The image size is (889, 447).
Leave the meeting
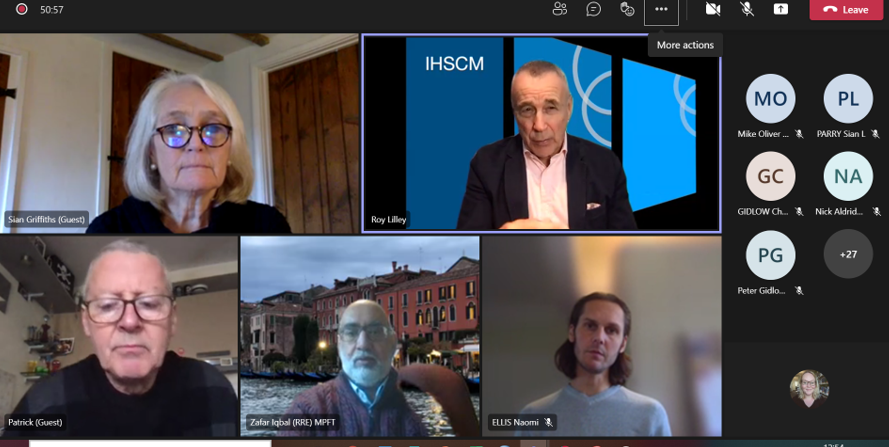[846, 10]
